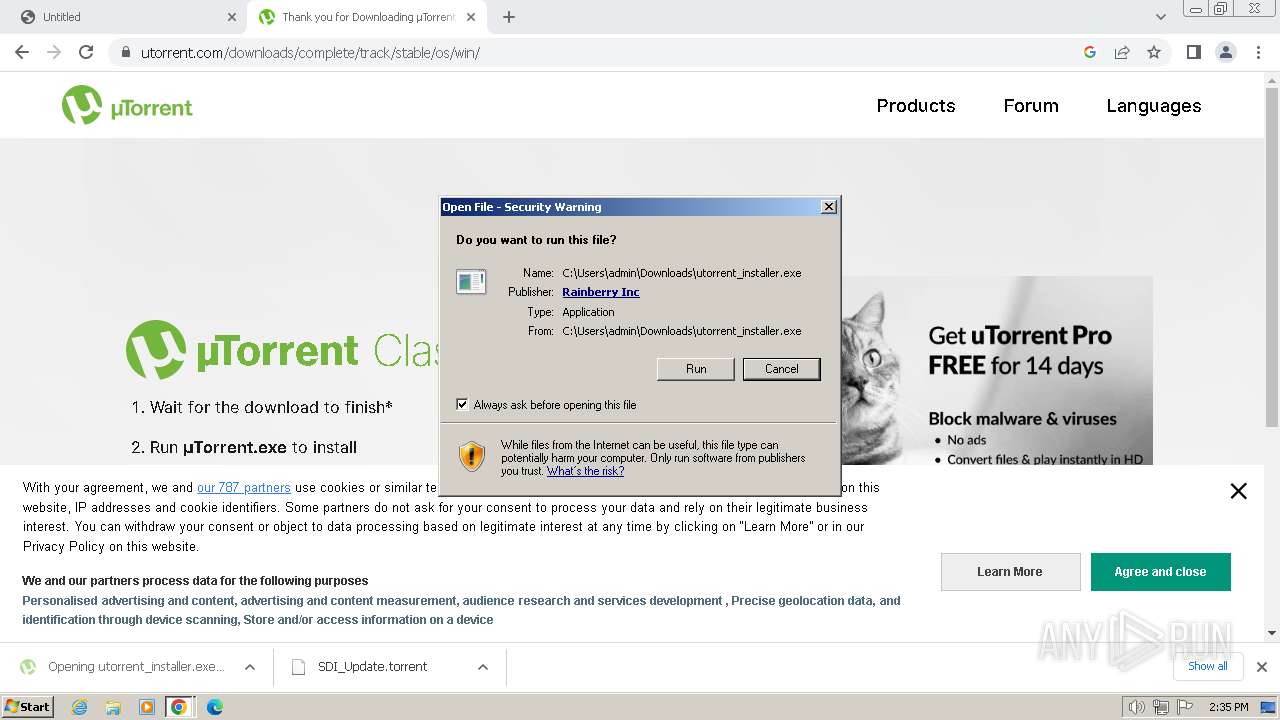Switch to the Untitled tab
The height and width of the screenshot is (720, 1280).
125,17
